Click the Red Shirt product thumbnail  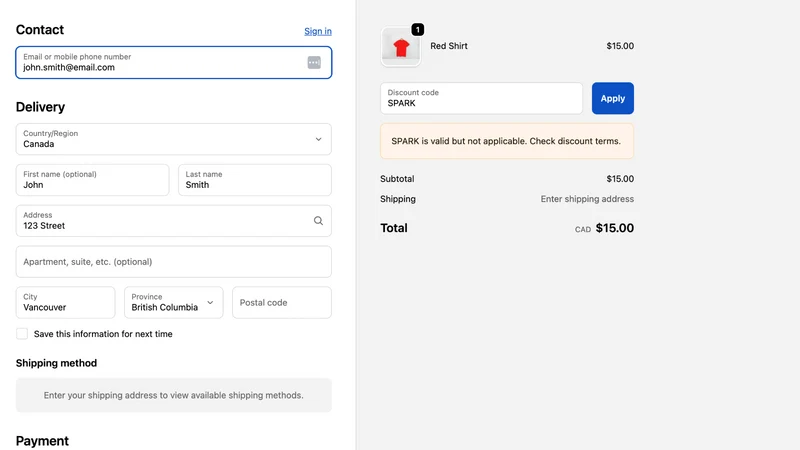pos(401,46)
